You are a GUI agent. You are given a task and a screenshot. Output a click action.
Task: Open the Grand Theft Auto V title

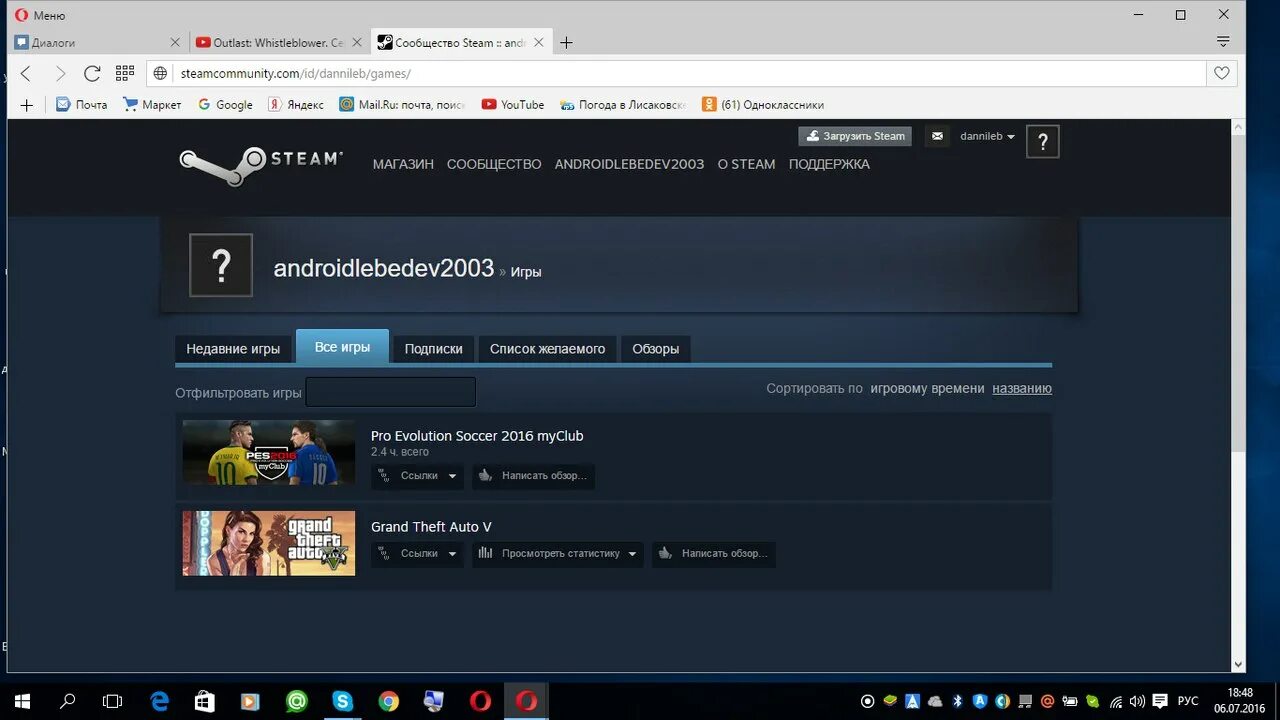pyautogui.click(x=431, y=527)
